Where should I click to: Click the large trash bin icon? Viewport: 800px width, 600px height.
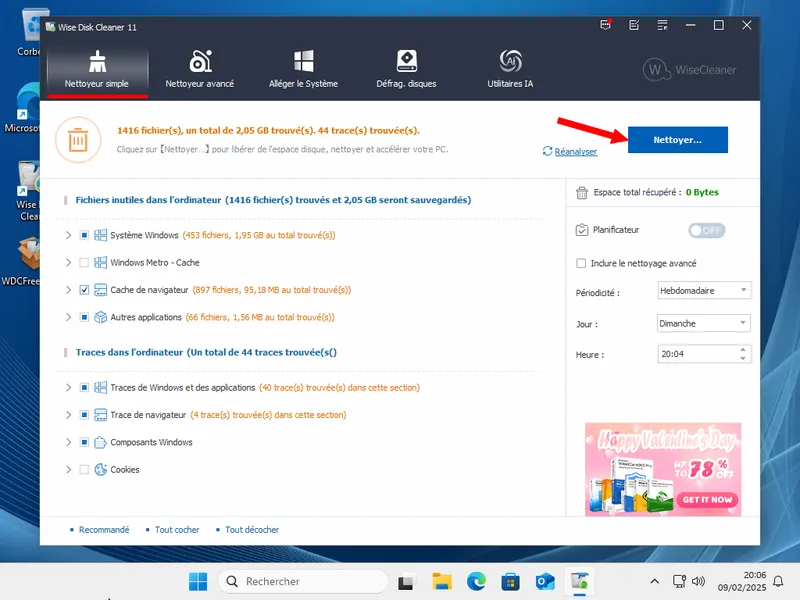point(78,140)
